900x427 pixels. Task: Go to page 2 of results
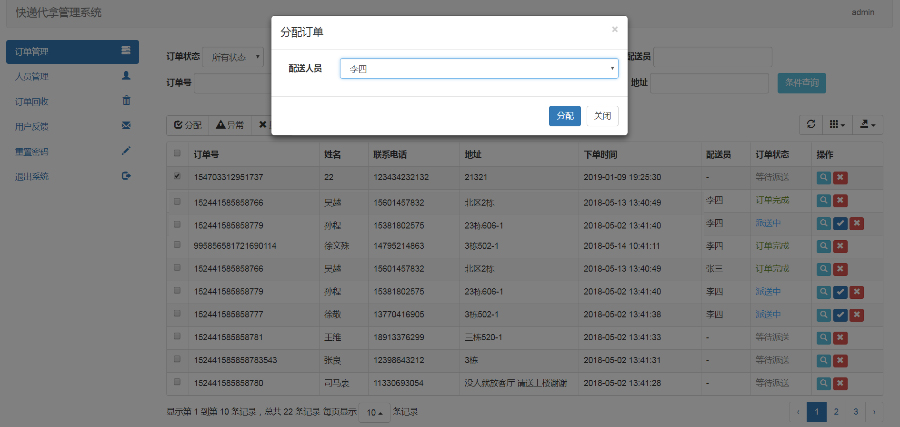(x=836, y=411)
